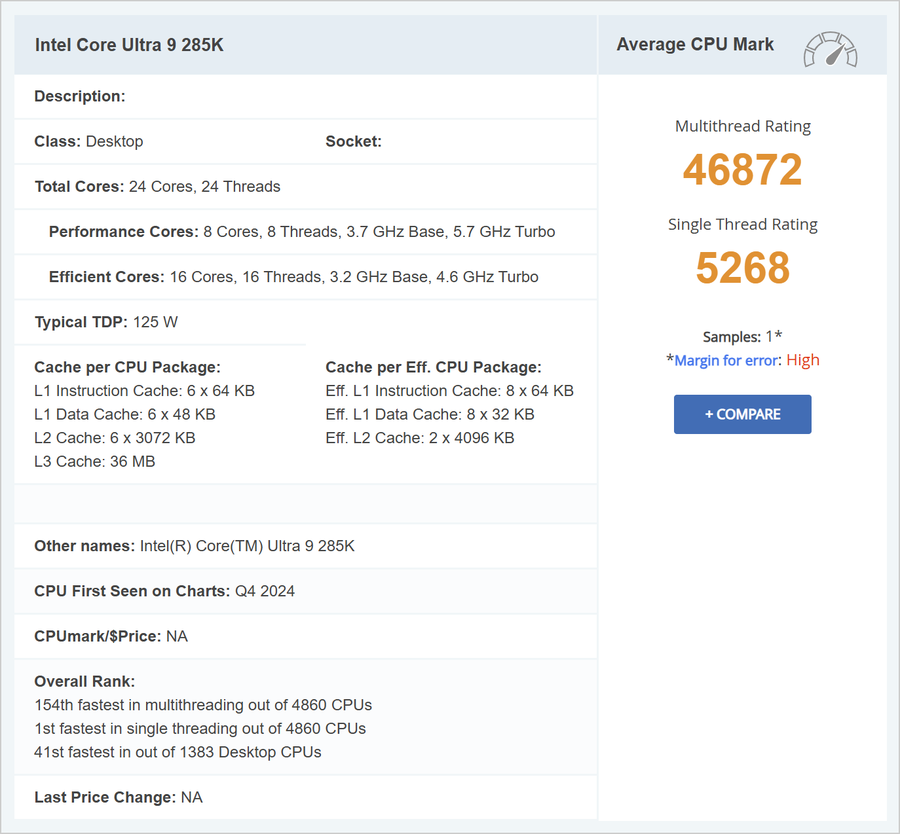900x834 pixels.
Task: Click the Average CPU Mark heading
Action: (x=695, y=44)
